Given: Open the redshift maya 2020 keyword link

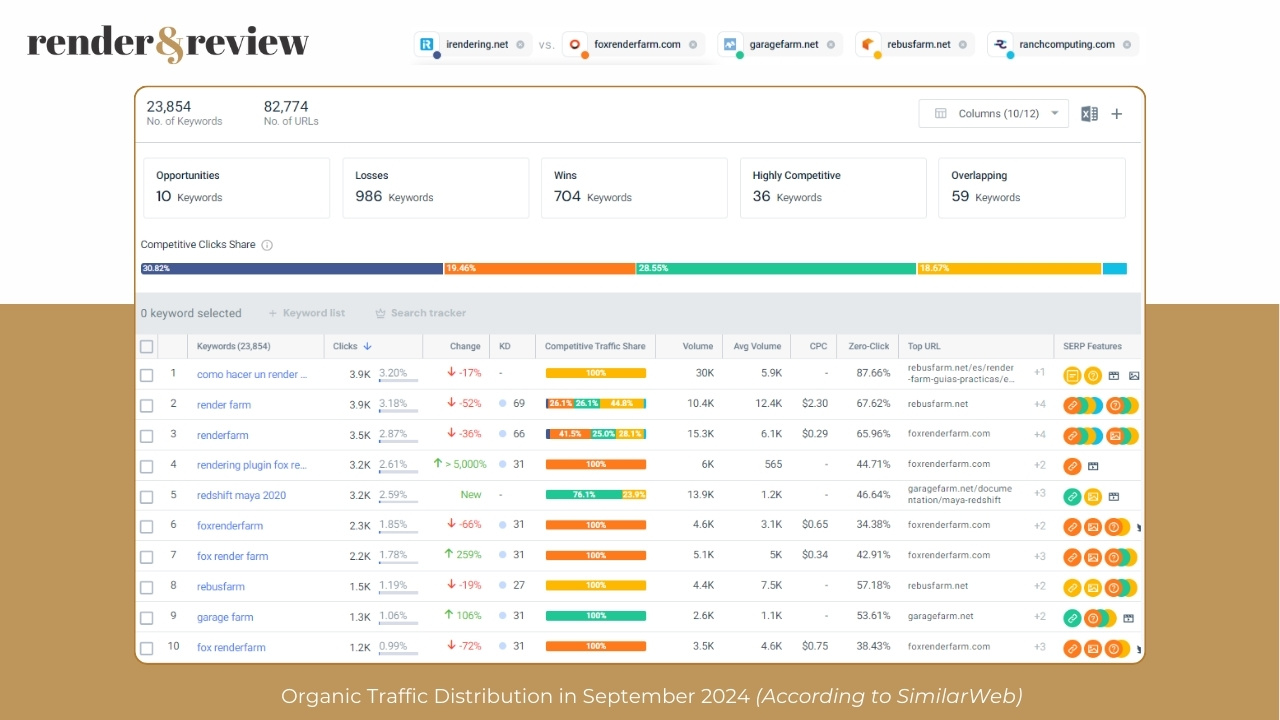Looking at the screenshot, I should coord(241,496).
